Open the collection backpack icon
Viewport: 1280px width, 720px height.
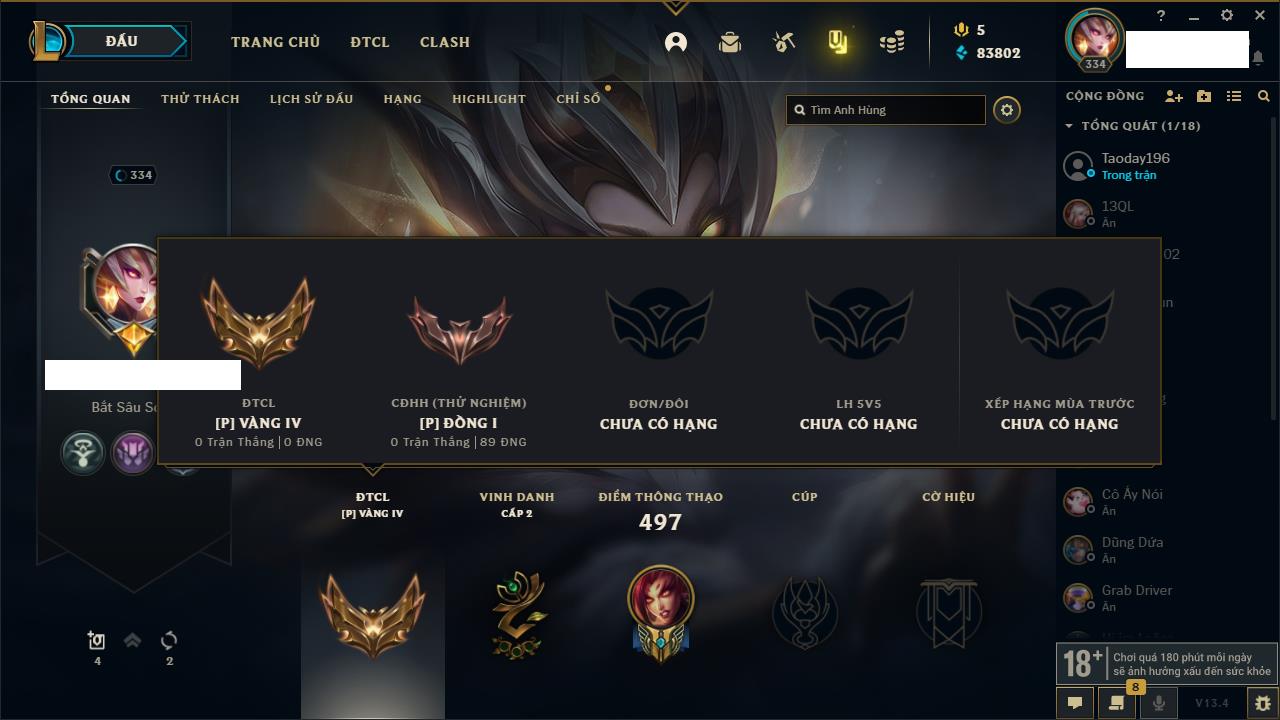(730, 42)
